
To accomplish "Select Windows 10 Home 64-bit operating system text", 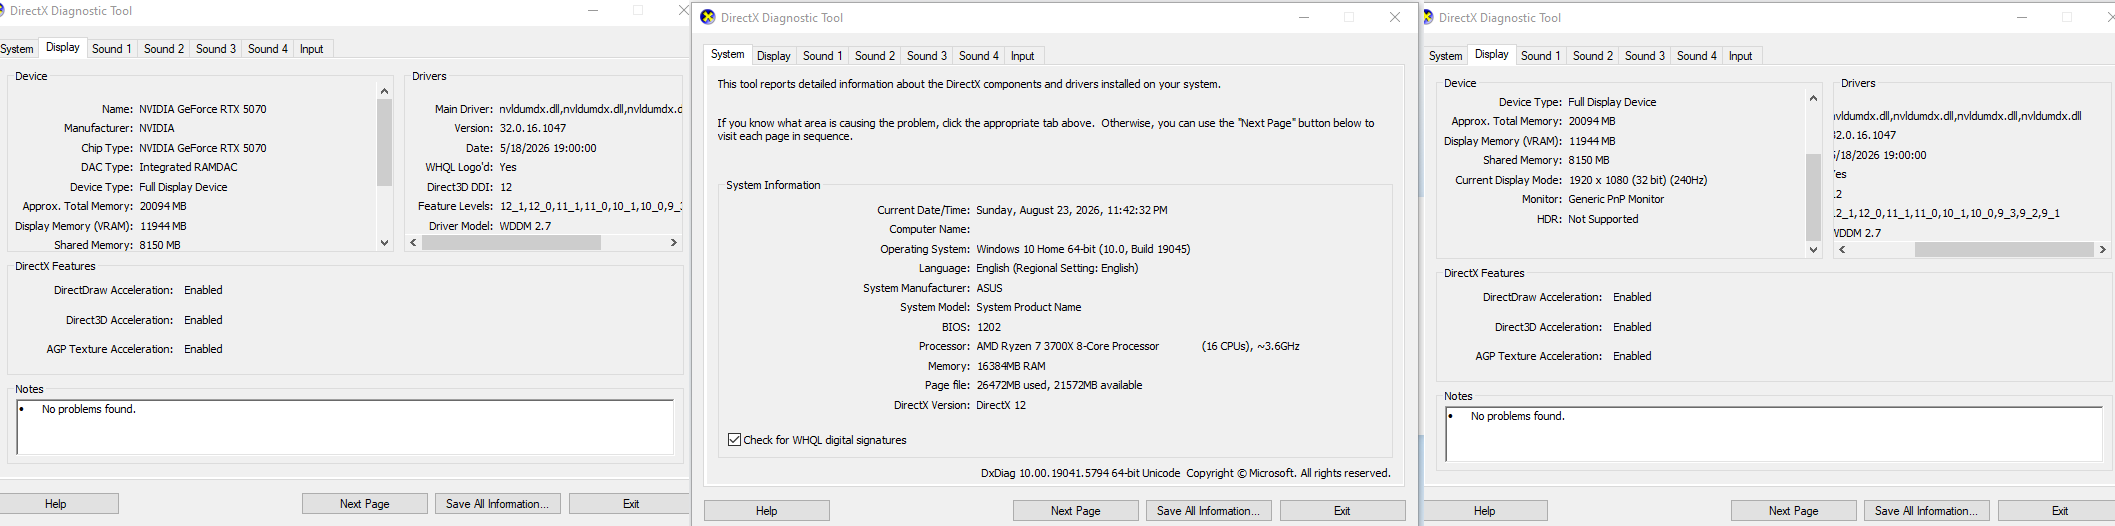I will (x=1083, y=249).
